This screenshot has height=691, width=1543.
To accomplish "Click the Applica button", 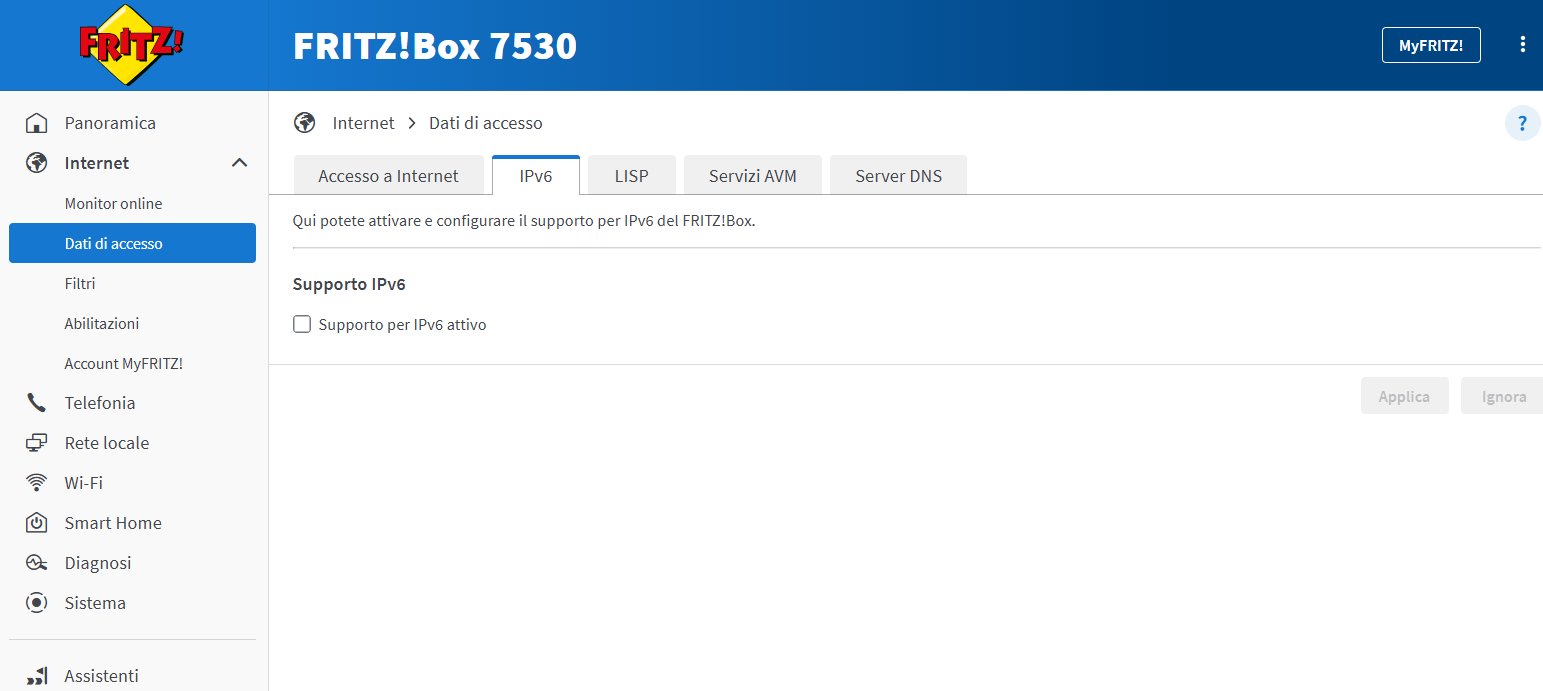I will [x=1404, y=396].
